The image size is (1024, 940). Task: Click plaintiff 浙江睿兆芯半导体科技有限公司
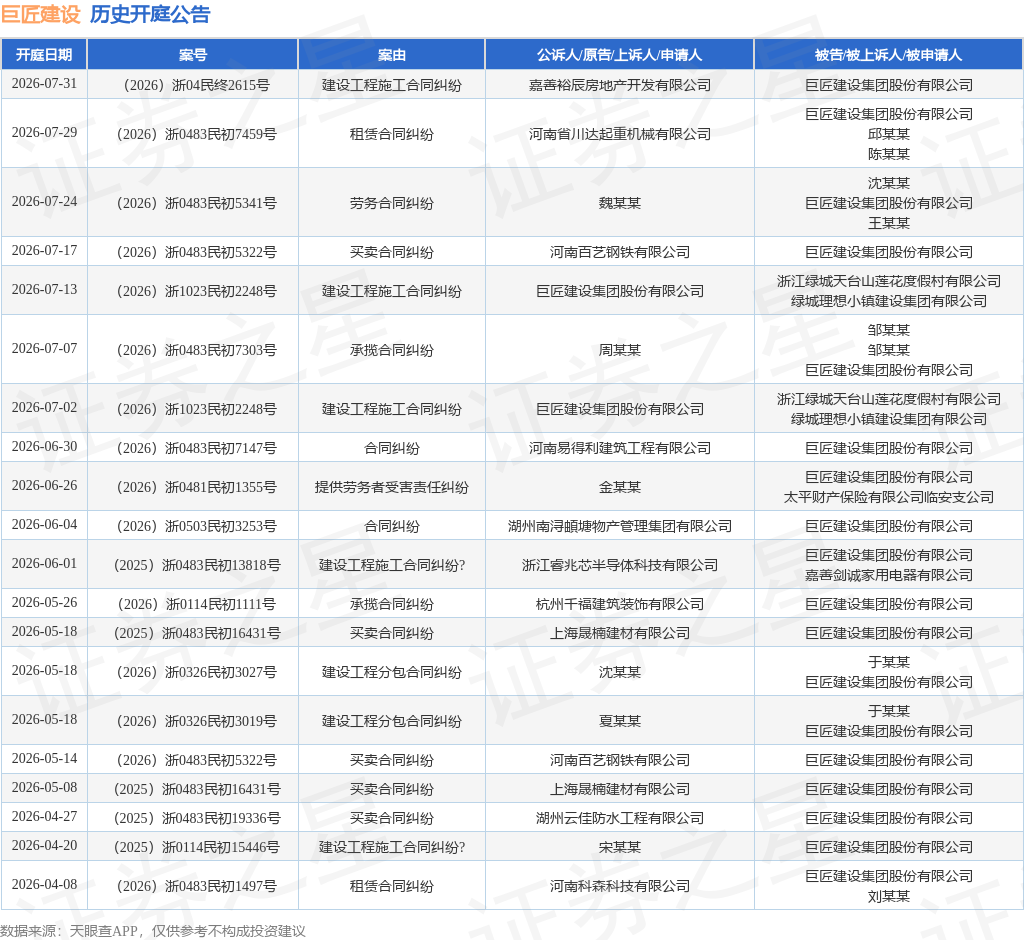click(x=620, y=565)
